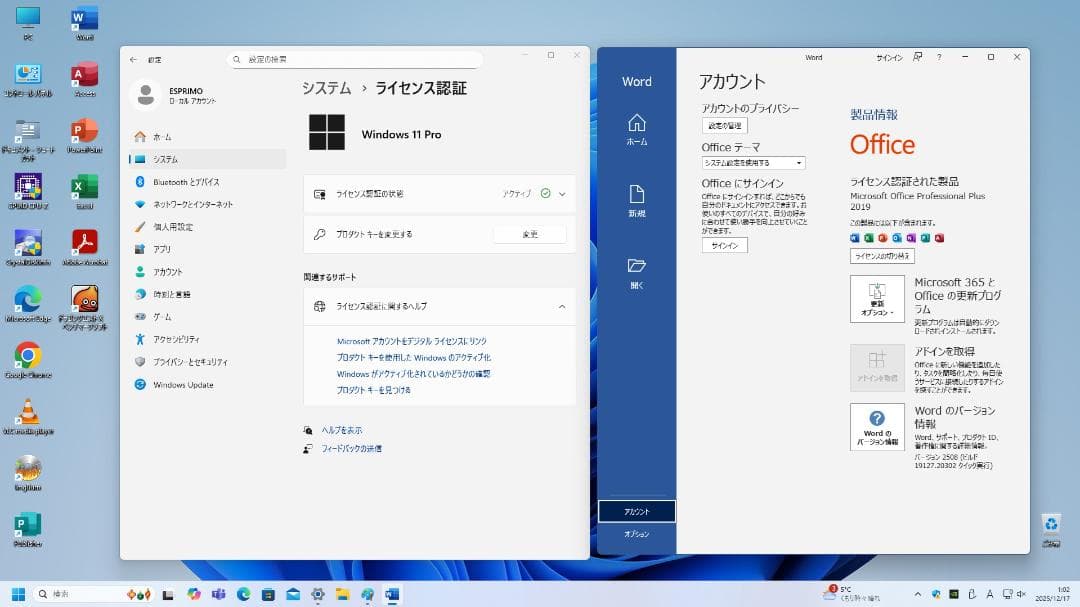Image resolution: width=1080 pixels, height=607 pixels.
Task: Click the PowerPoint icon in the product list
Action: (x=882, y=238)
